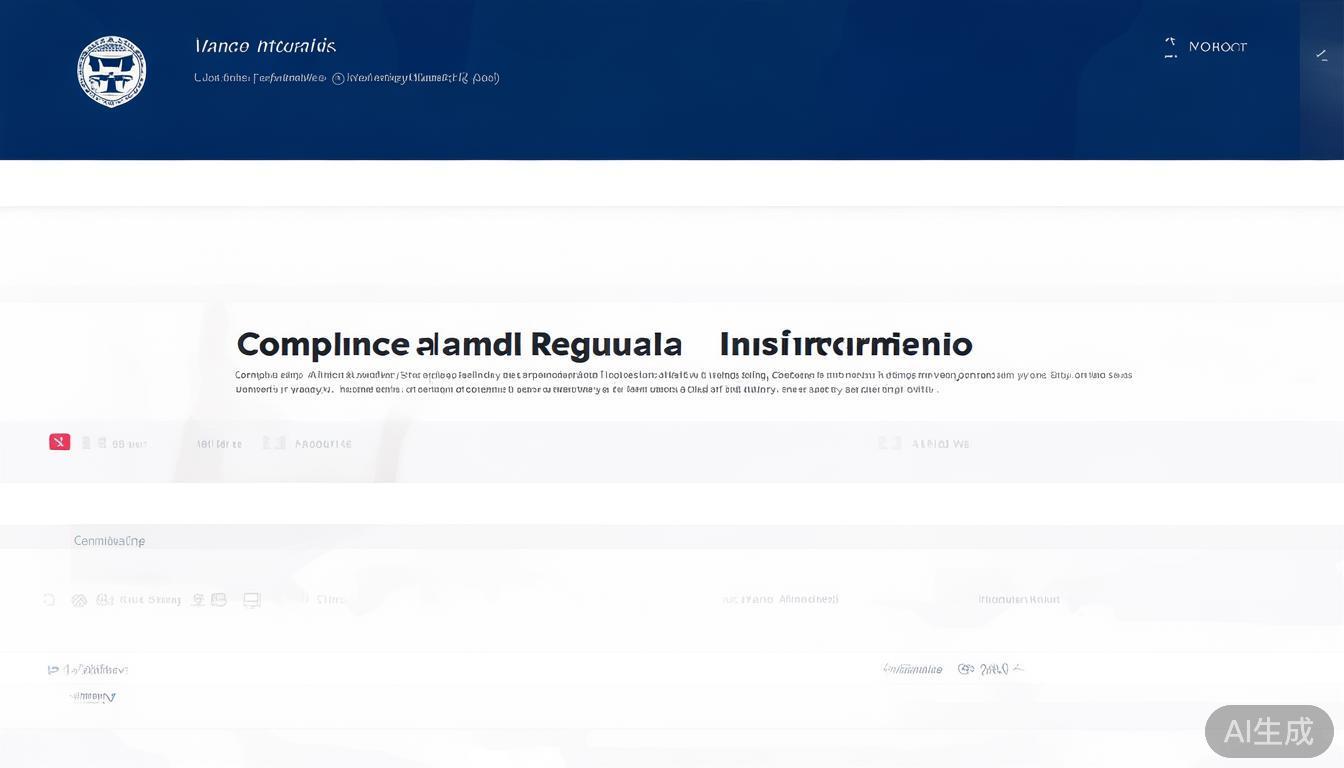The width and height of the screenshot is (1344, 768).
Task: Click the card icon left of the monitor icon
Action: click(219, 600)
